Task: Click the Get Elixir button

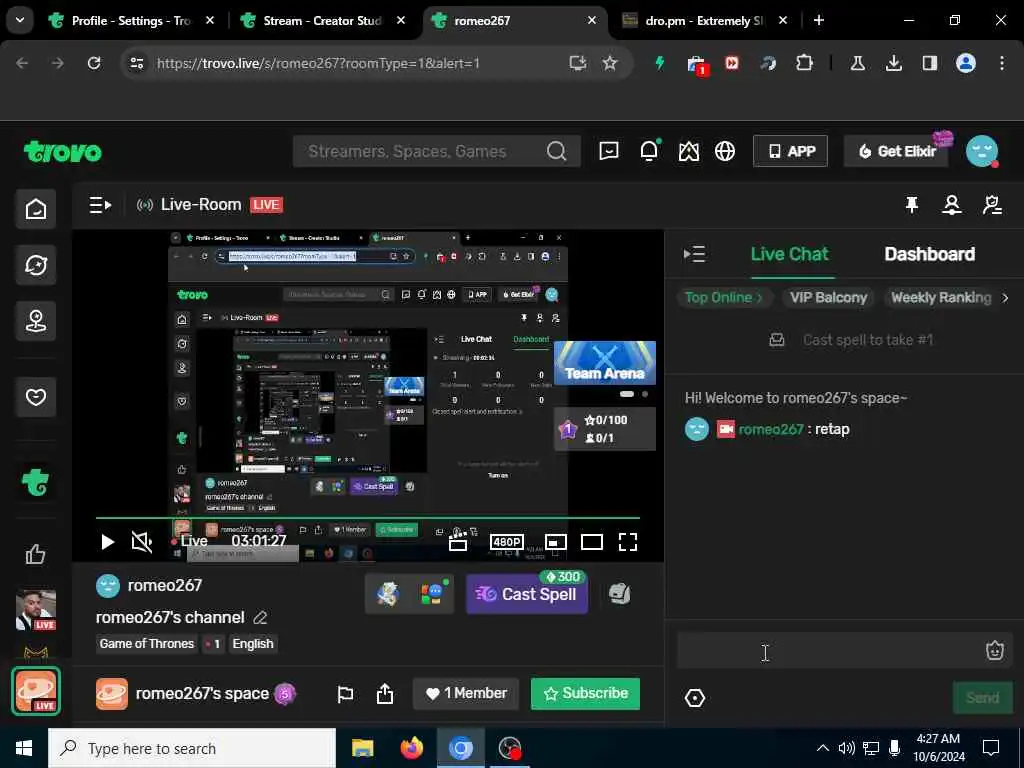Action: (x=897, y=152)
